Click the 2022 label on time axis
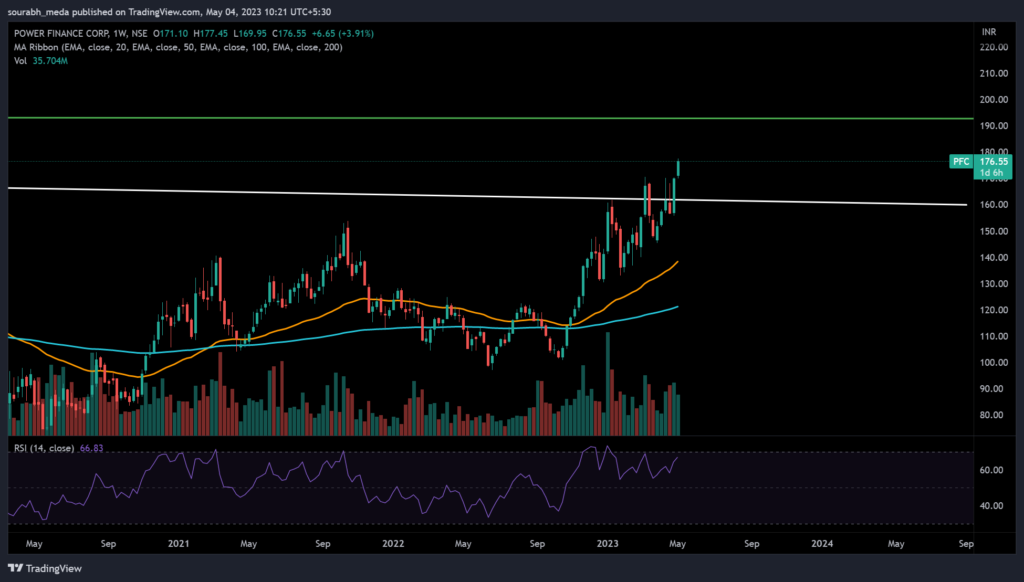Screen dimensions: 1024x582 point(393,543)
